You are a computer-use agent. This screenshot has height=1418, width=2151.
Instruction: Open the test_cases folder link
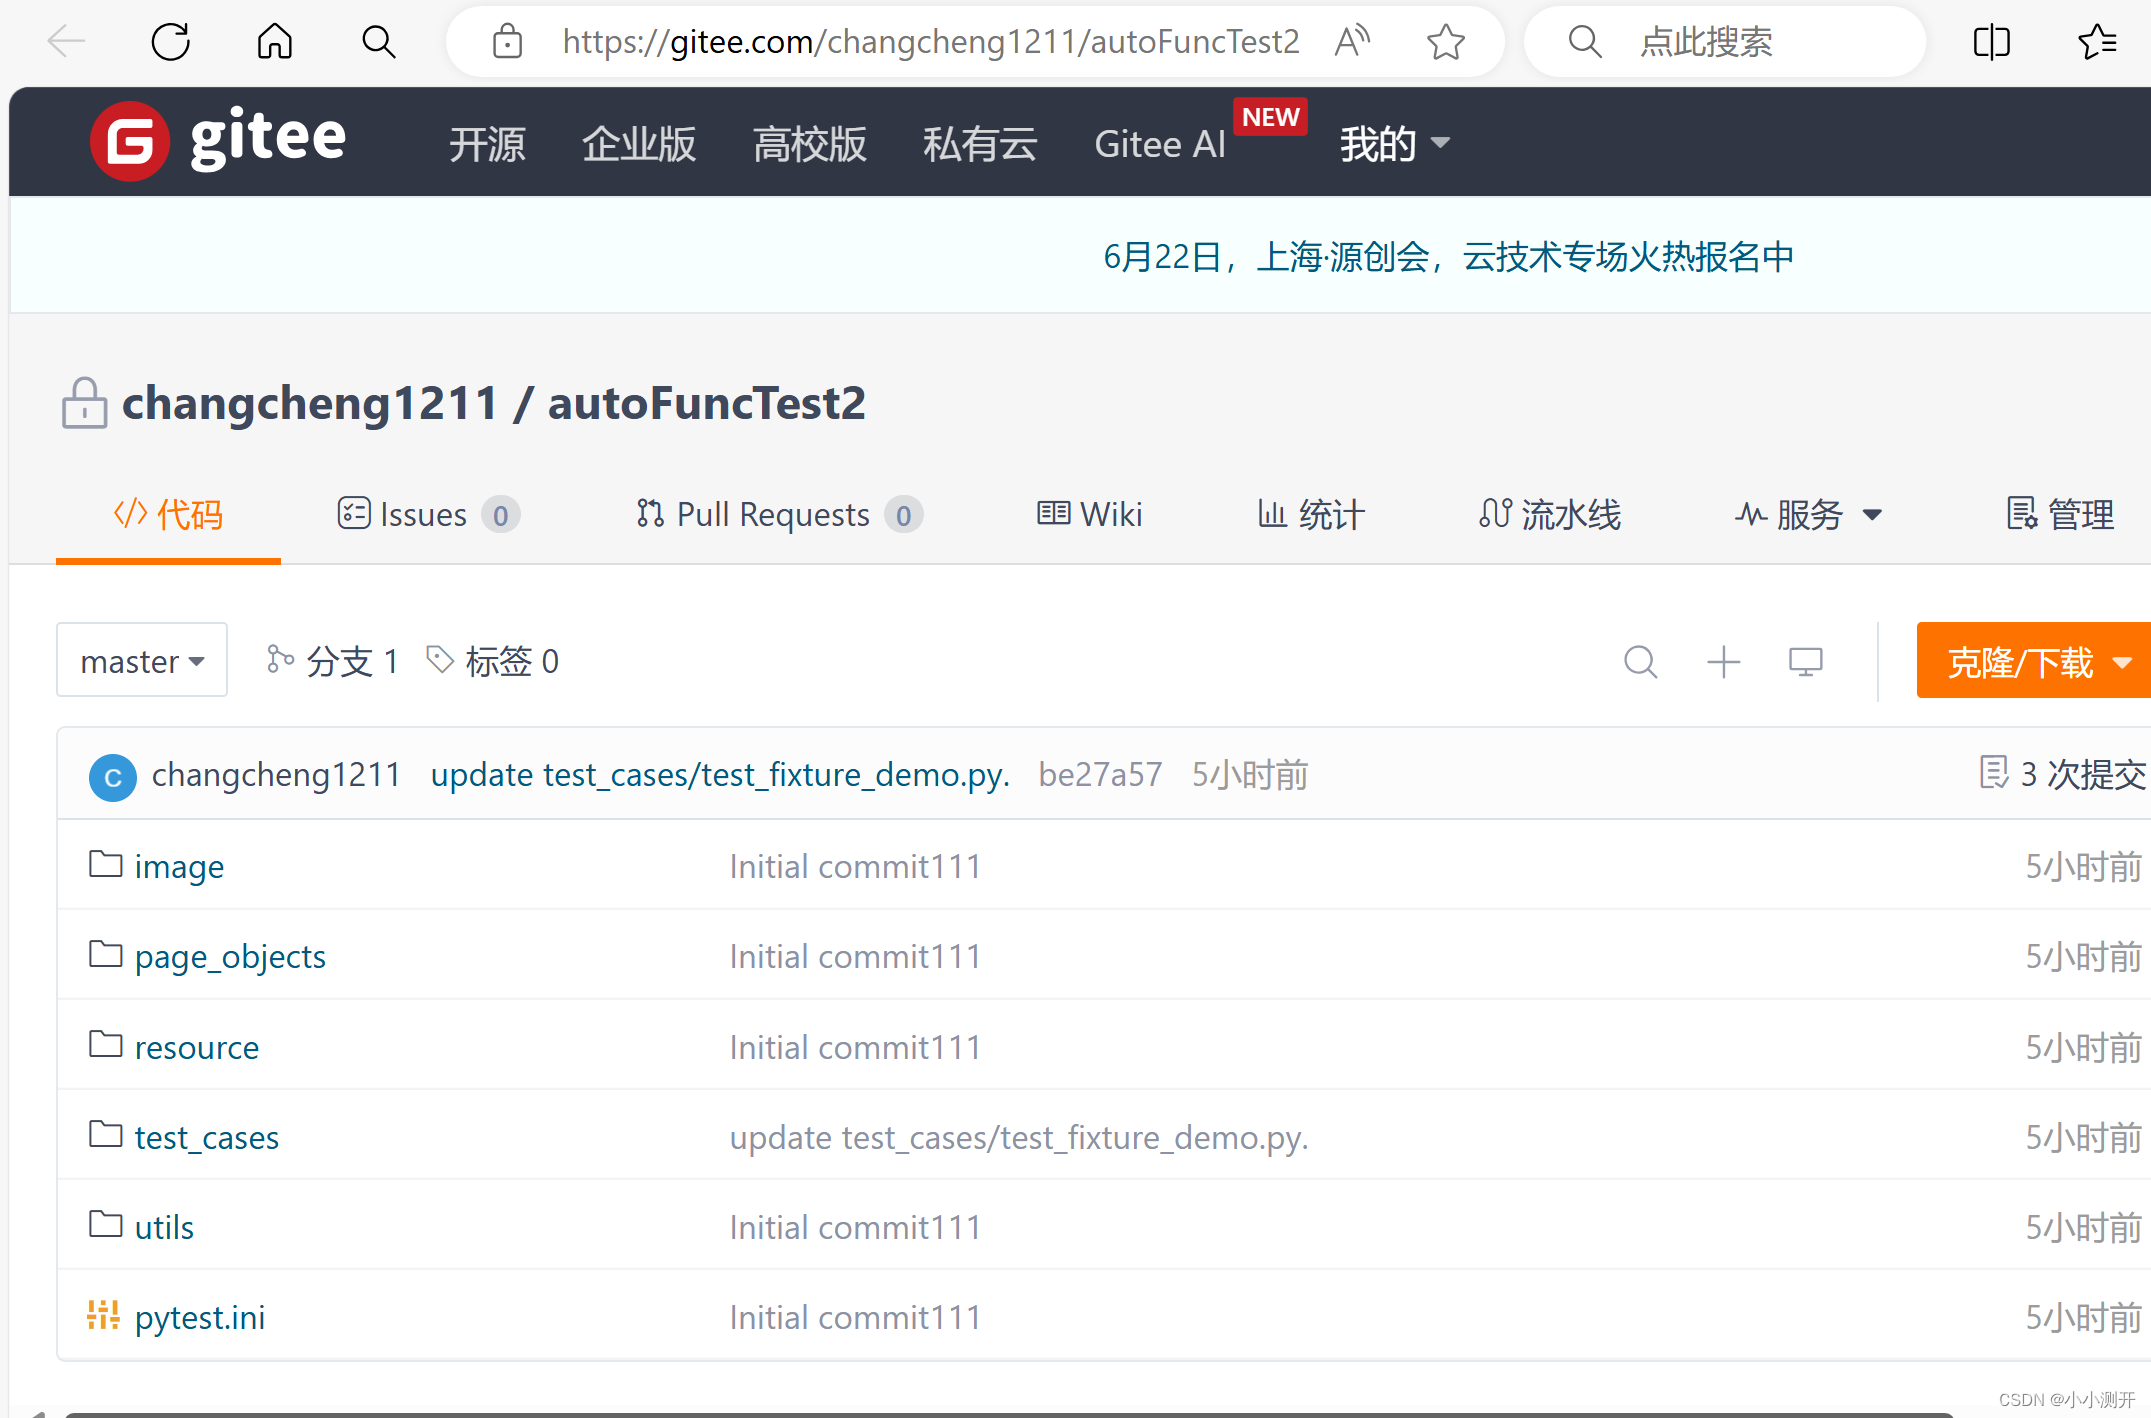click(207, 1137)
